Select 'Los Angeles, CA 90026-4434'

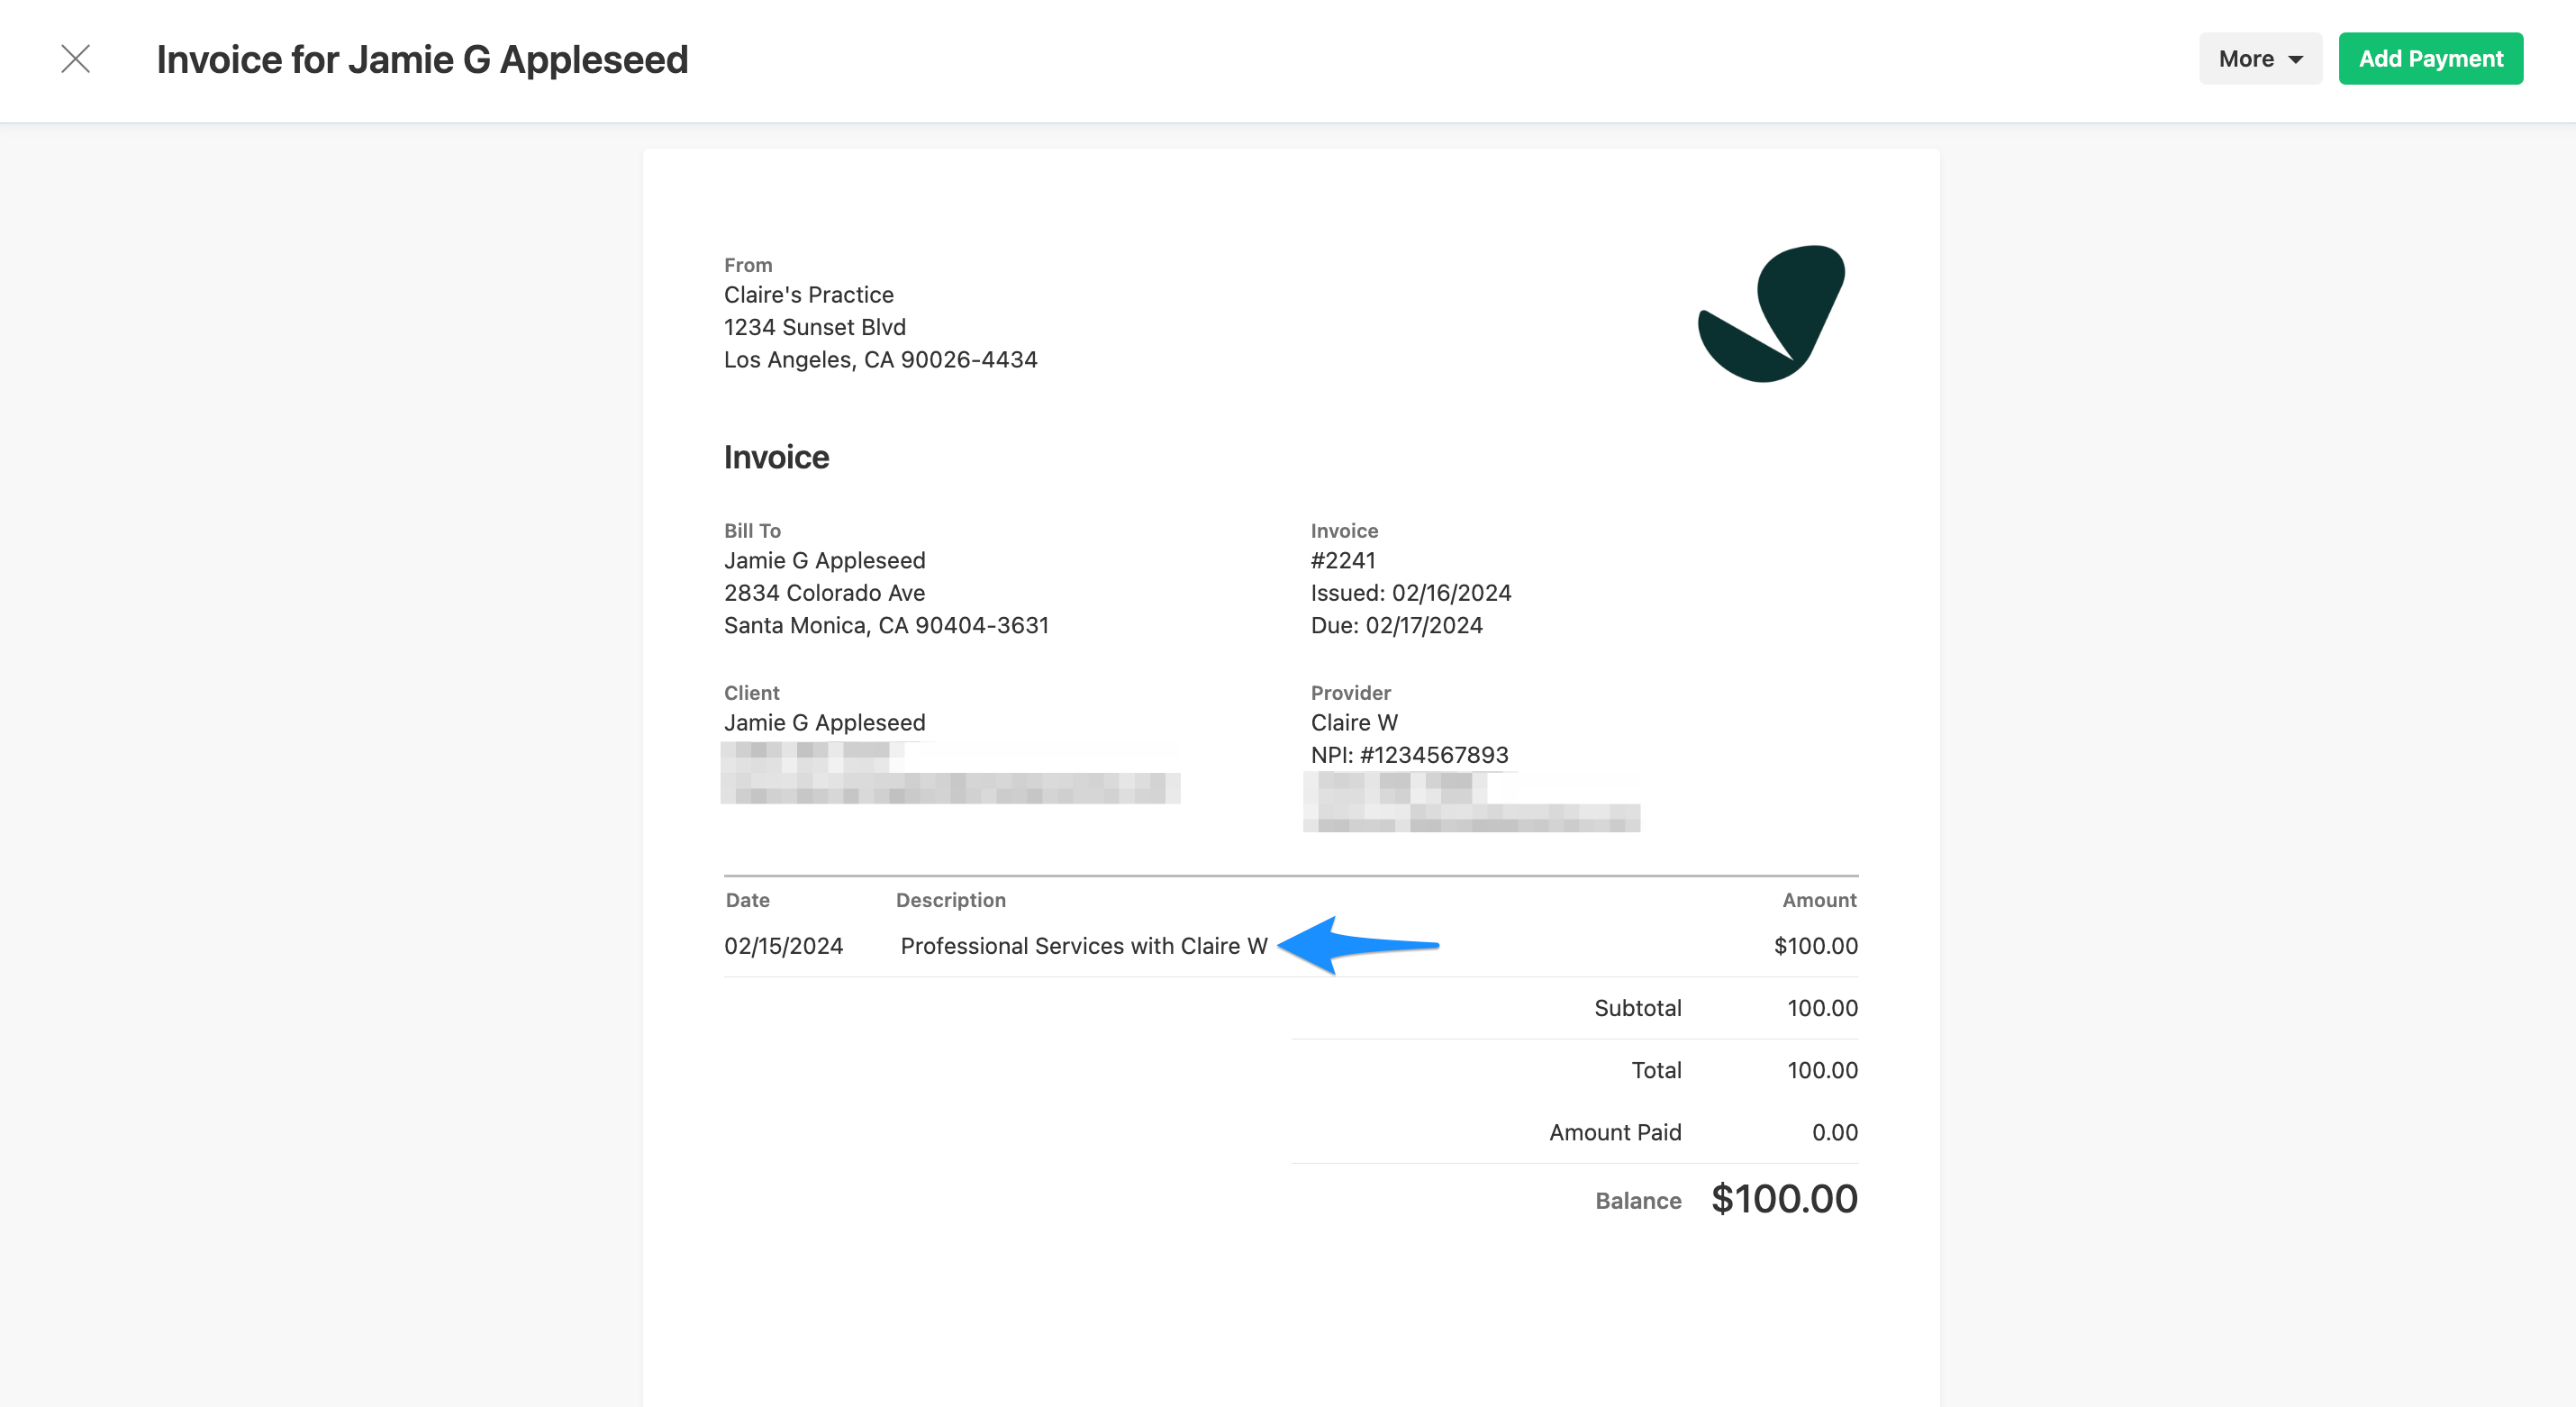(x=880, y=360)
